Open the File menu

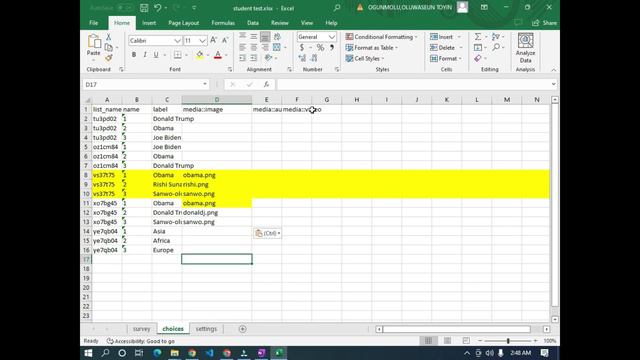[x=94, y=23]
